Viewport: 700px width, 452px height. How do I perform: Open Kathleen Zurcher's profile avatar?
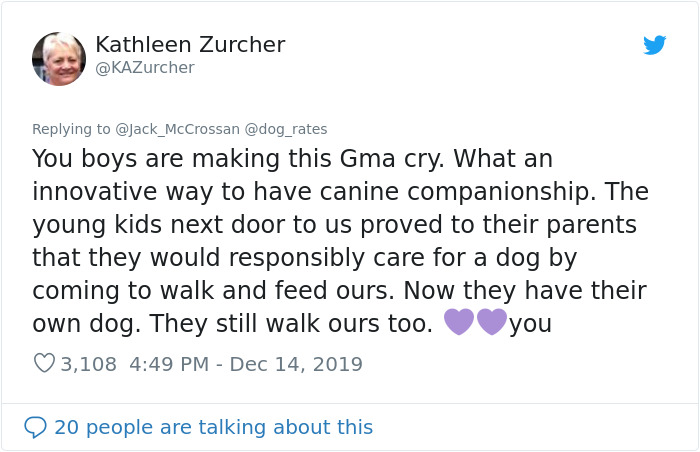(59, 58)
